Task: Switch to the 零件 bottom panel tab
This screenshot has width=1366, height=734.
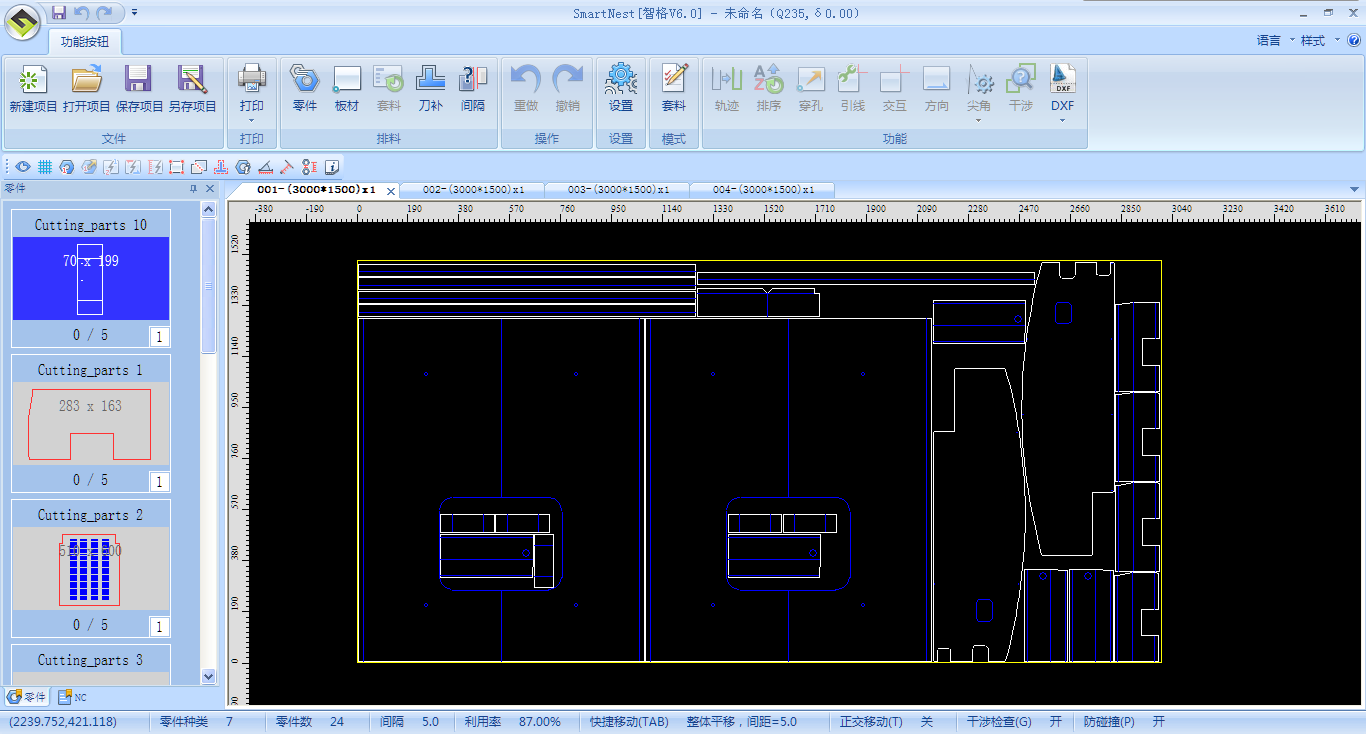Action: click(x=26, y=697)
